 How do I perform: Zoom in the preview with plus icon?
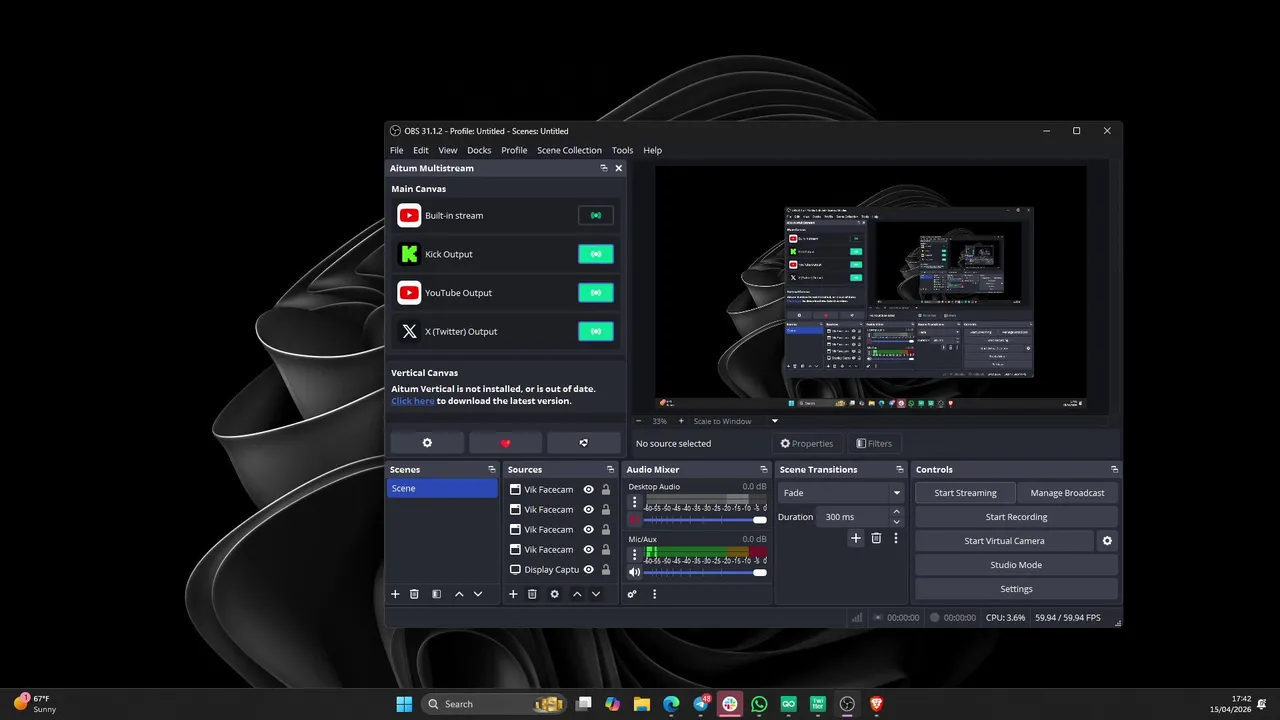pos(681,421)
